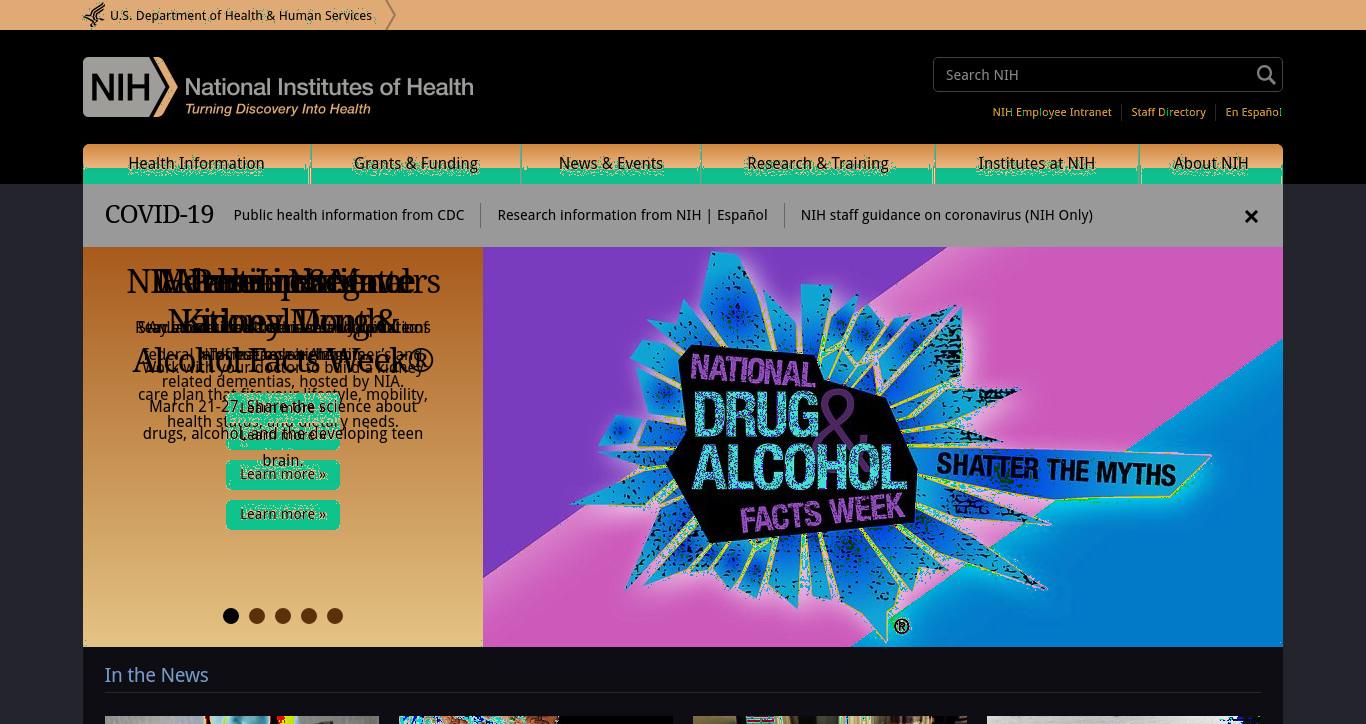Open the Health Information menu
The height and width of the screenshot is (724, 1366).
[x=196, y=164]
